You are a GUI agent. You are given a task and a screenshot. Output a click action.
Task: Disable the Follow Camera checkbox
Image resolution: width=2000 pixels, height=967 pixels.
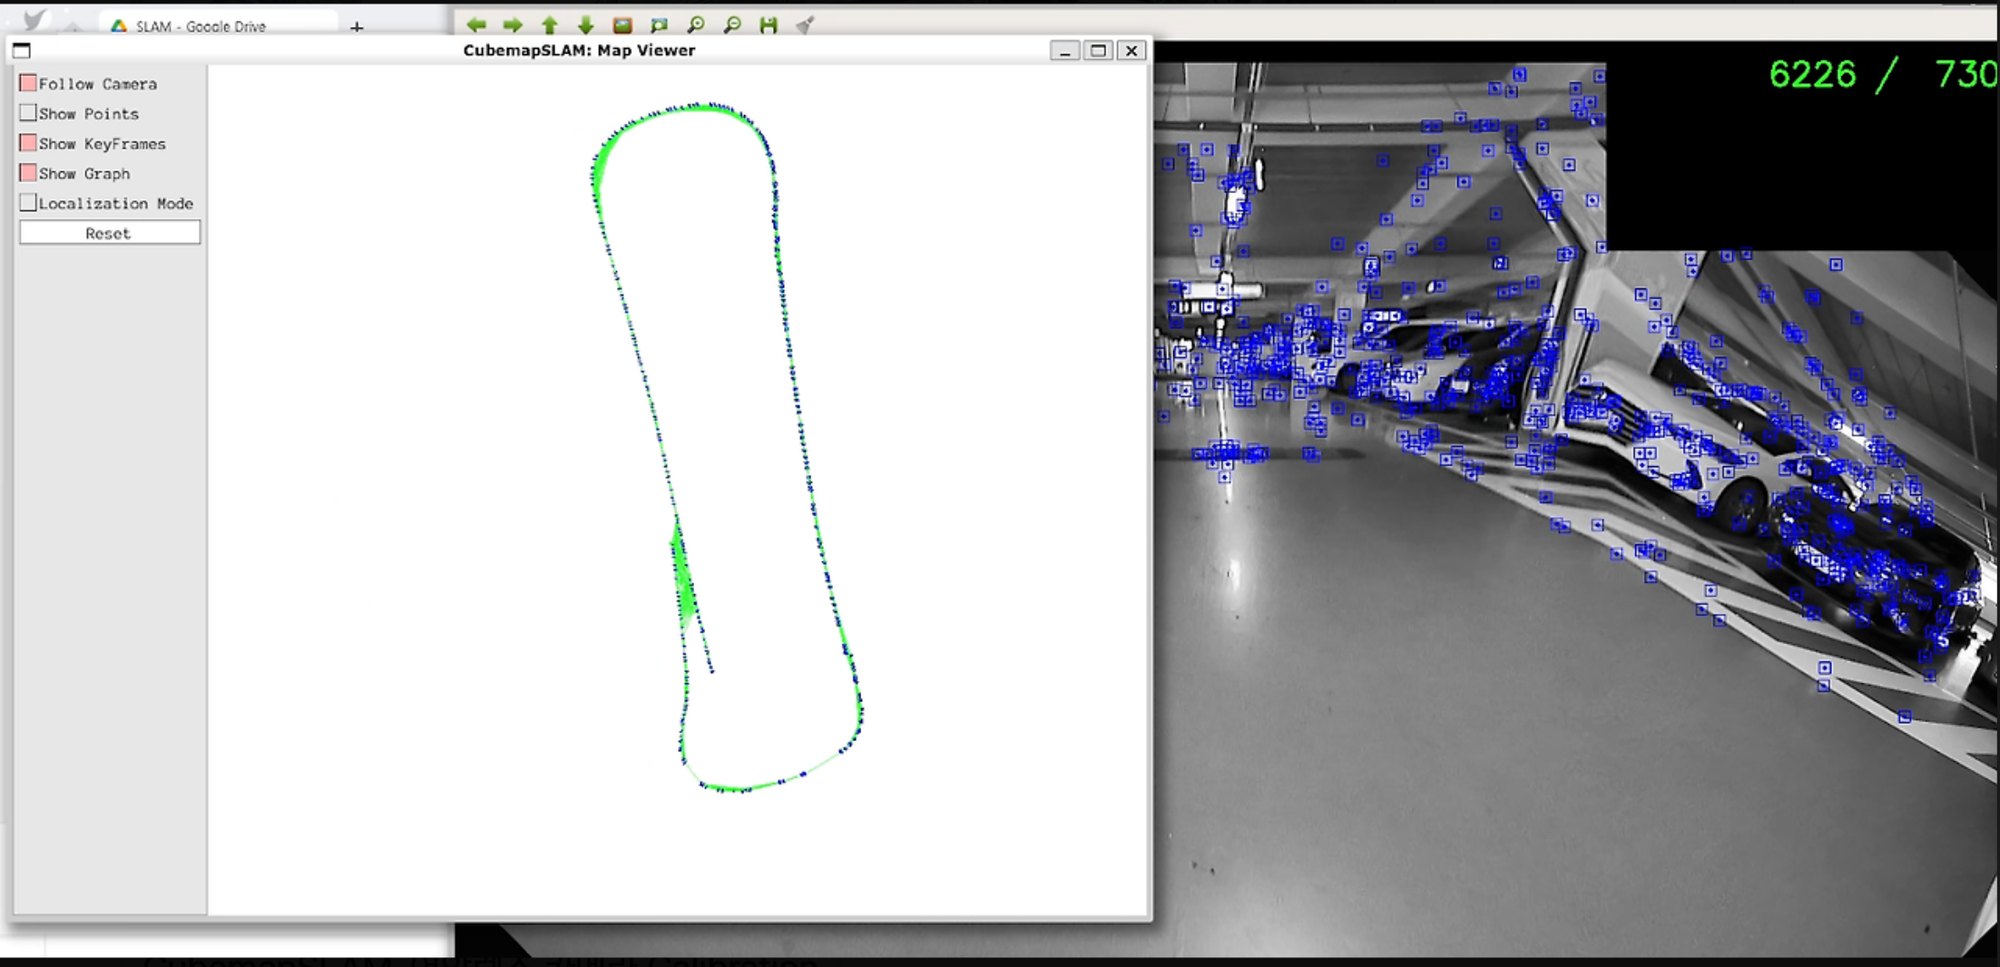tap(29, 84)
